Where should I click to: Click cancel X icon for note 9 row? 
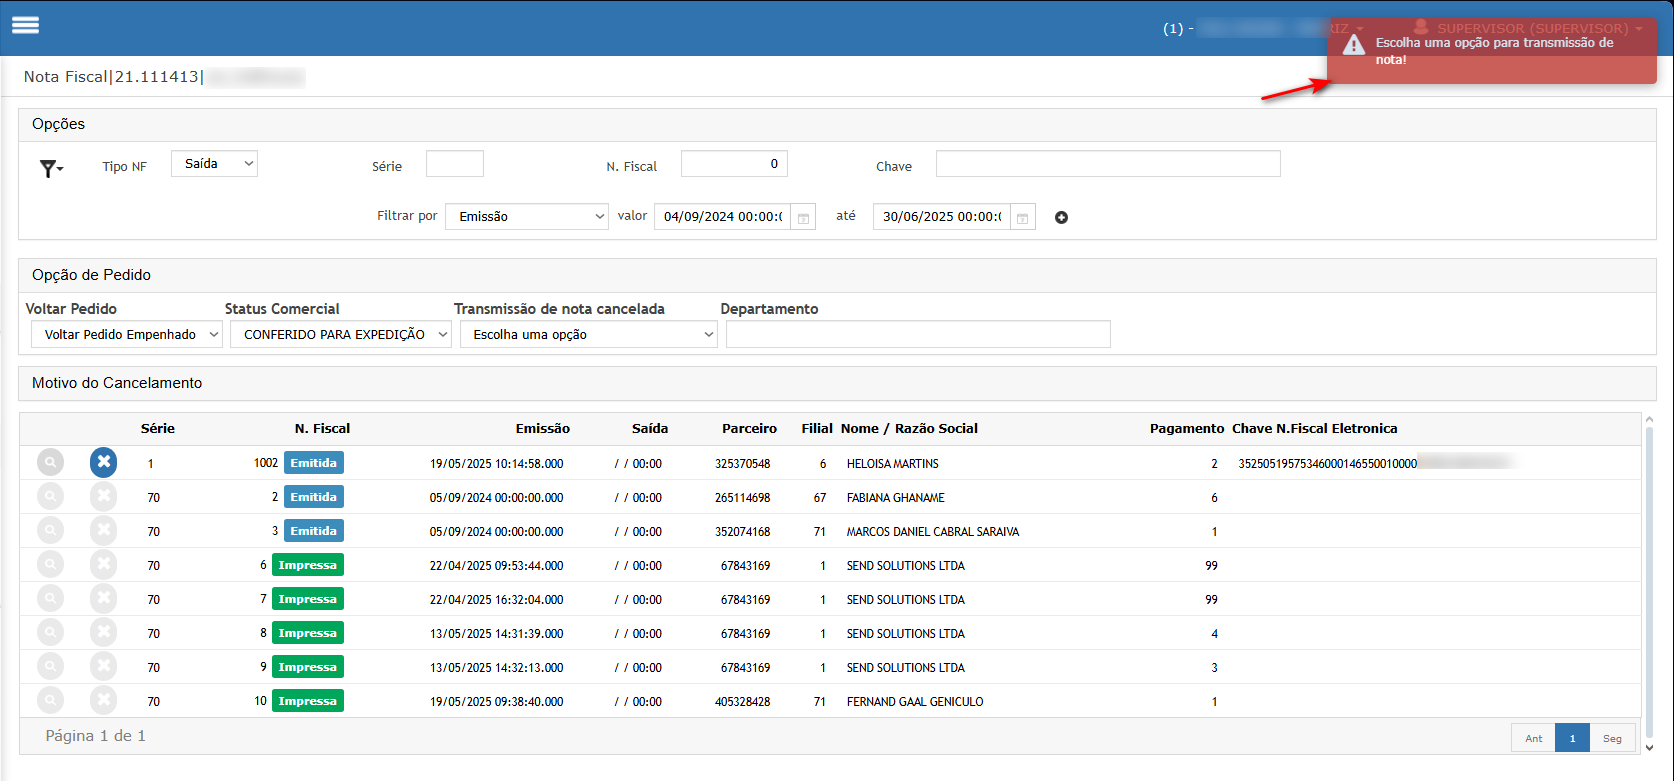click(x=103, y=667)
